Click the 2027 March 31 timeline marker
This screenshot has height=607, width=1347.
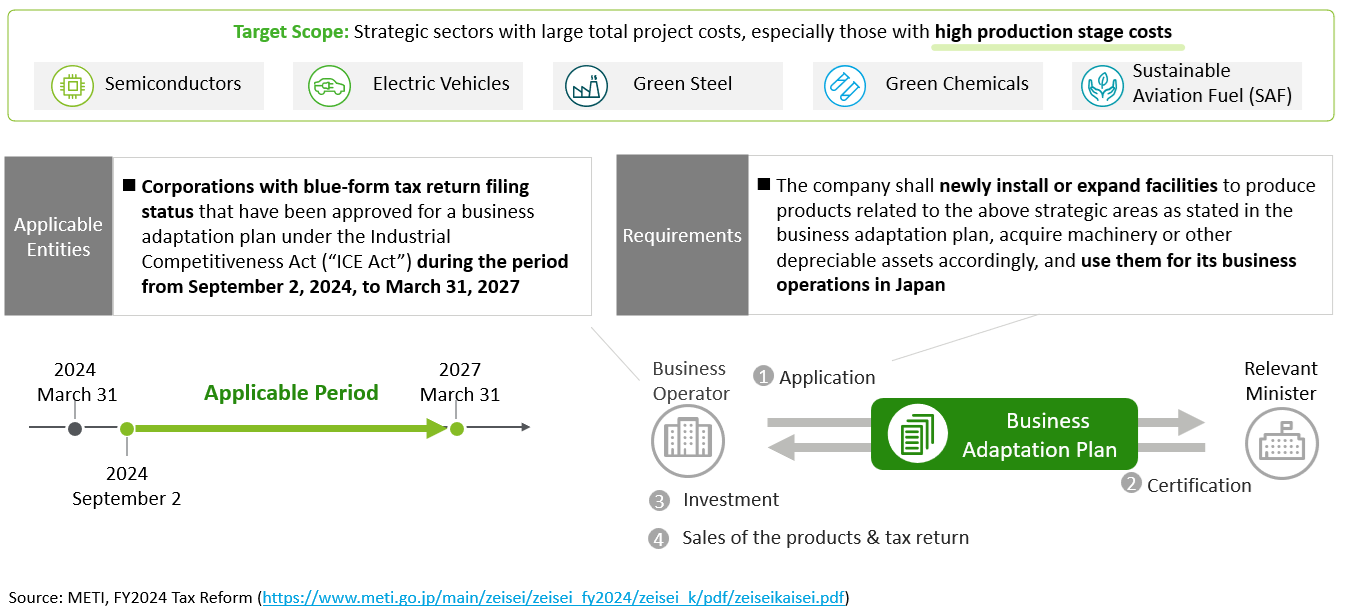(457, 429)
